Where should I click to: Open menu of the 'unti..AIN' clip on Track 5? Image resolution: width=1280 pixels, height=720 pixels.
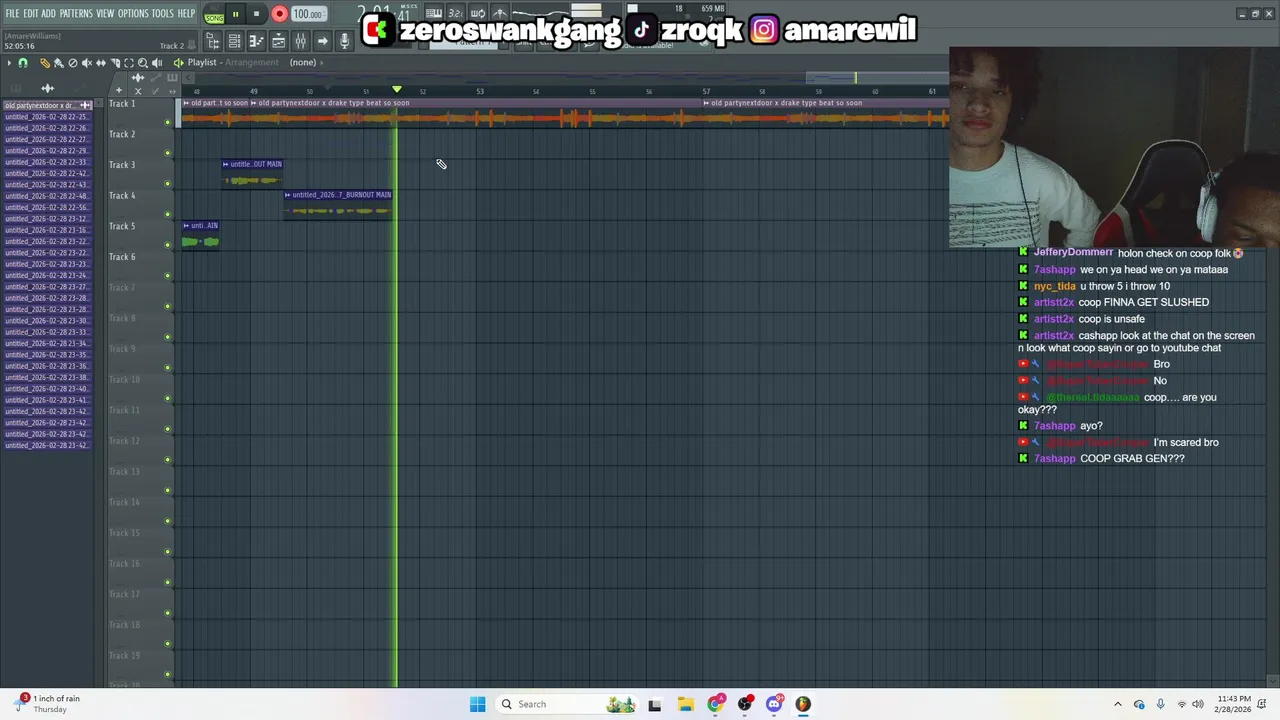(186, 226)
